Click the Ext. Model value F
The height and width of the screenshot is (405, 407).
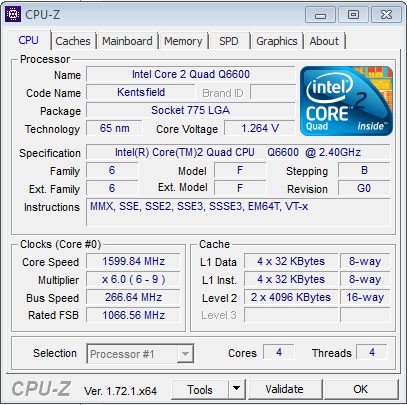[x=240, y=188]
